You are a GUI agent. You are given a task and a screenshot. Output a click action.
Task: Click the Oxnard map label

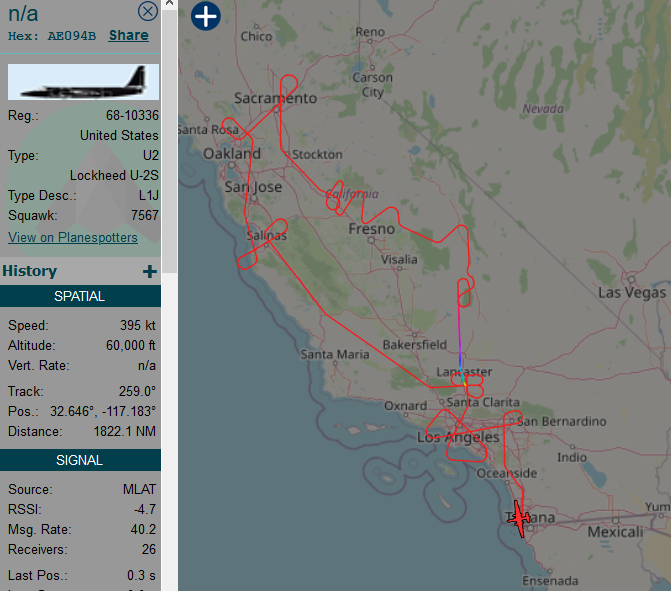pyautogui.click(x=406, y=406)
